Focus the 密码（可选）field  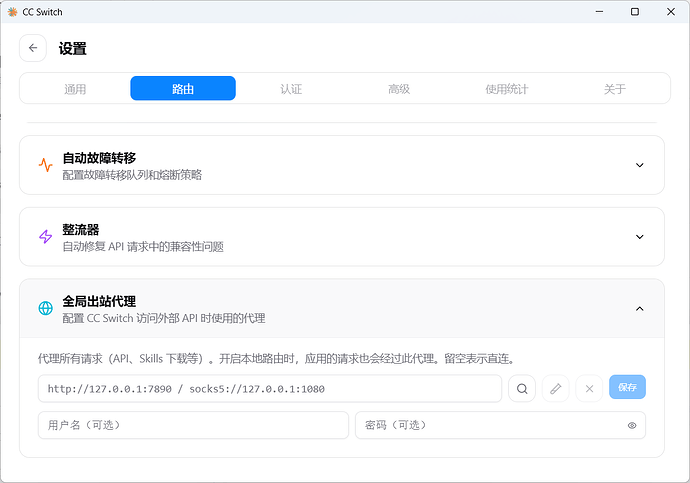tap(500, 425)
